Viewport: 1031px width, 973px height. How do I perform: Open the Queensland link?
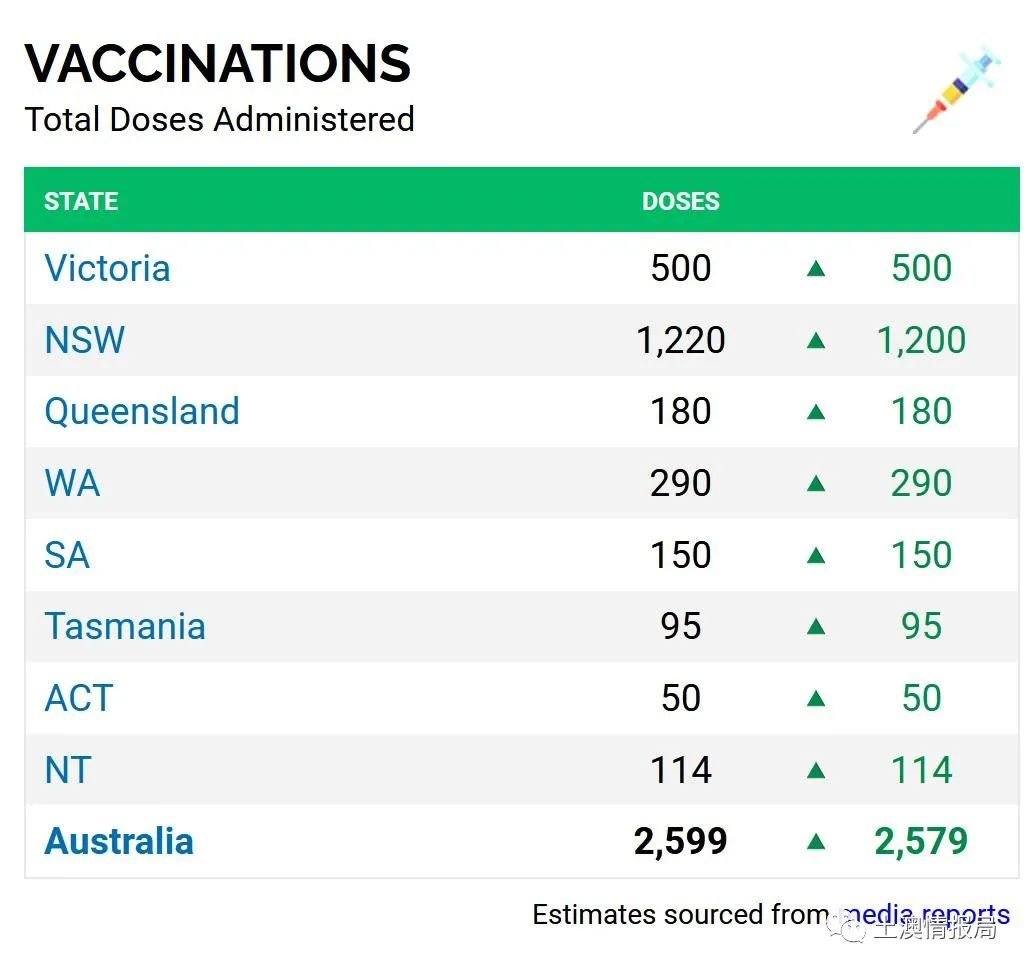142,412
